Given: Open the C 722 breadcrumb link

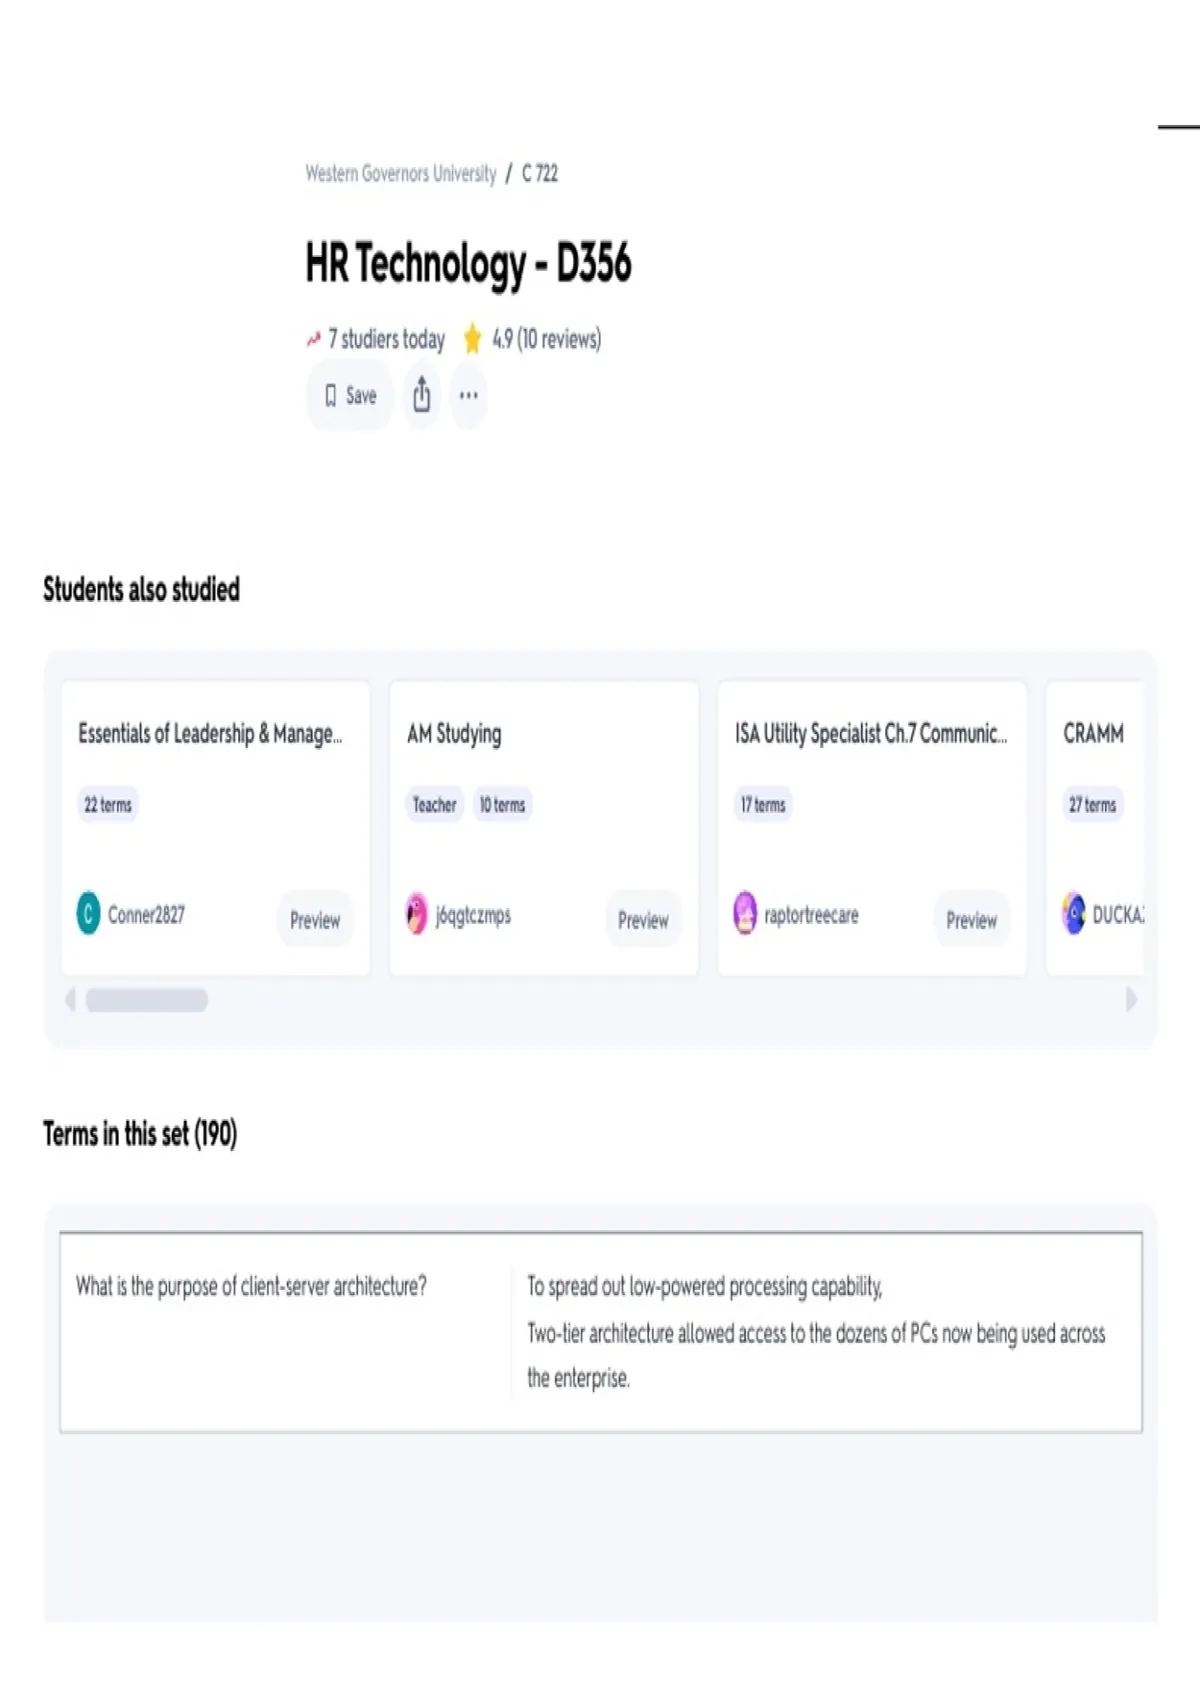Looking at the screenshot, I should 540,174.
